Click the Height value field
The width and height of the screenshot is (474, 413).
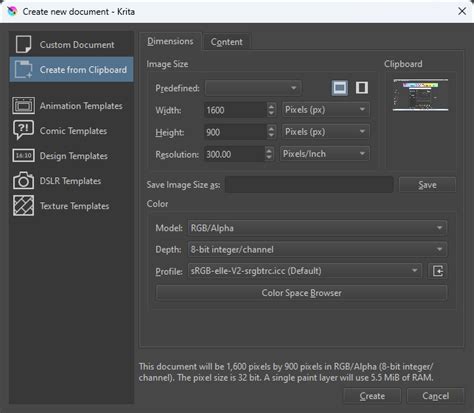(x=235, y=132)
